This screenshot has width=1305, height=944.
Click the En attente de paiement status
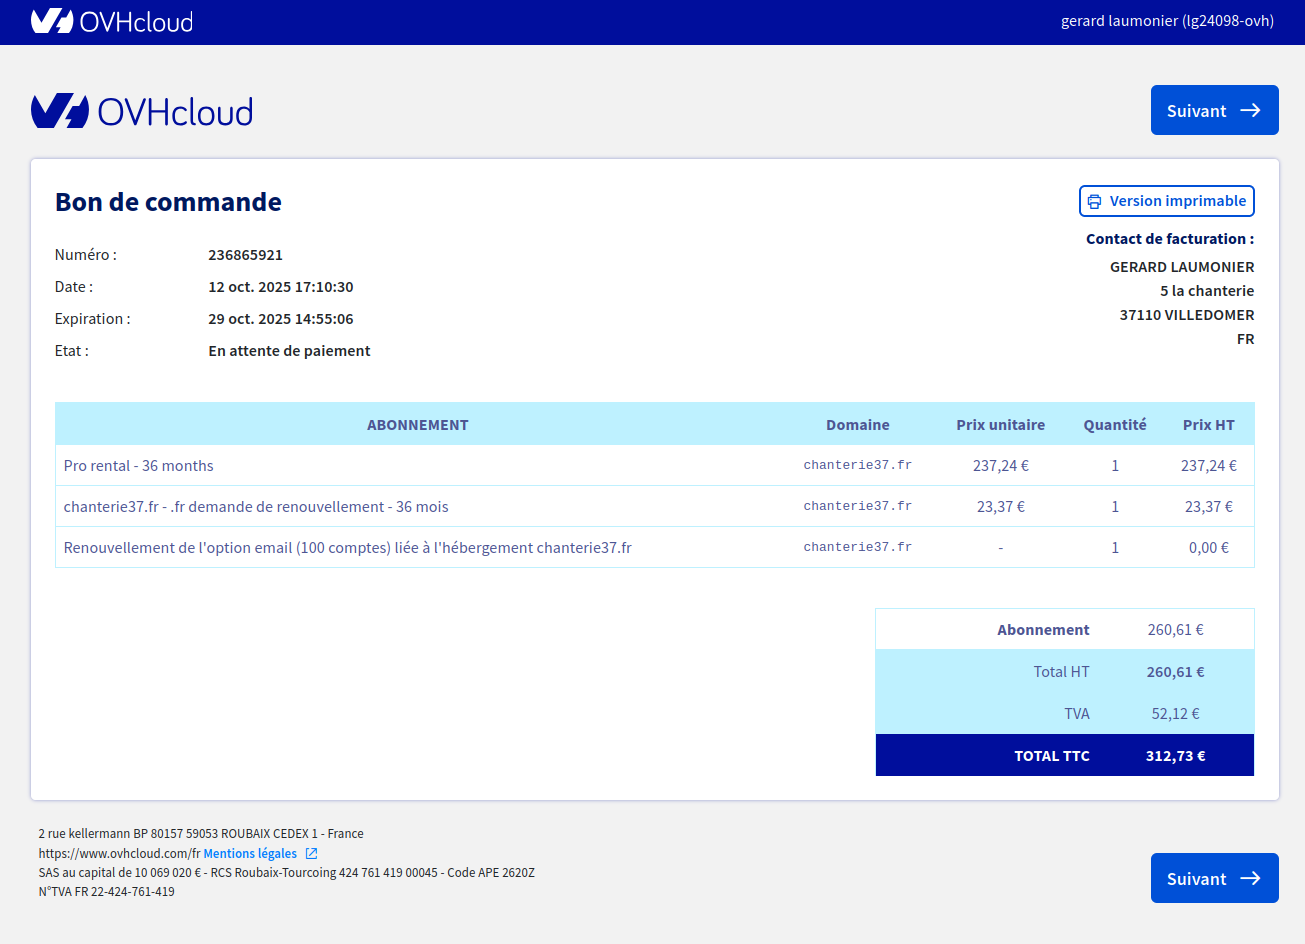coord(289,351)
